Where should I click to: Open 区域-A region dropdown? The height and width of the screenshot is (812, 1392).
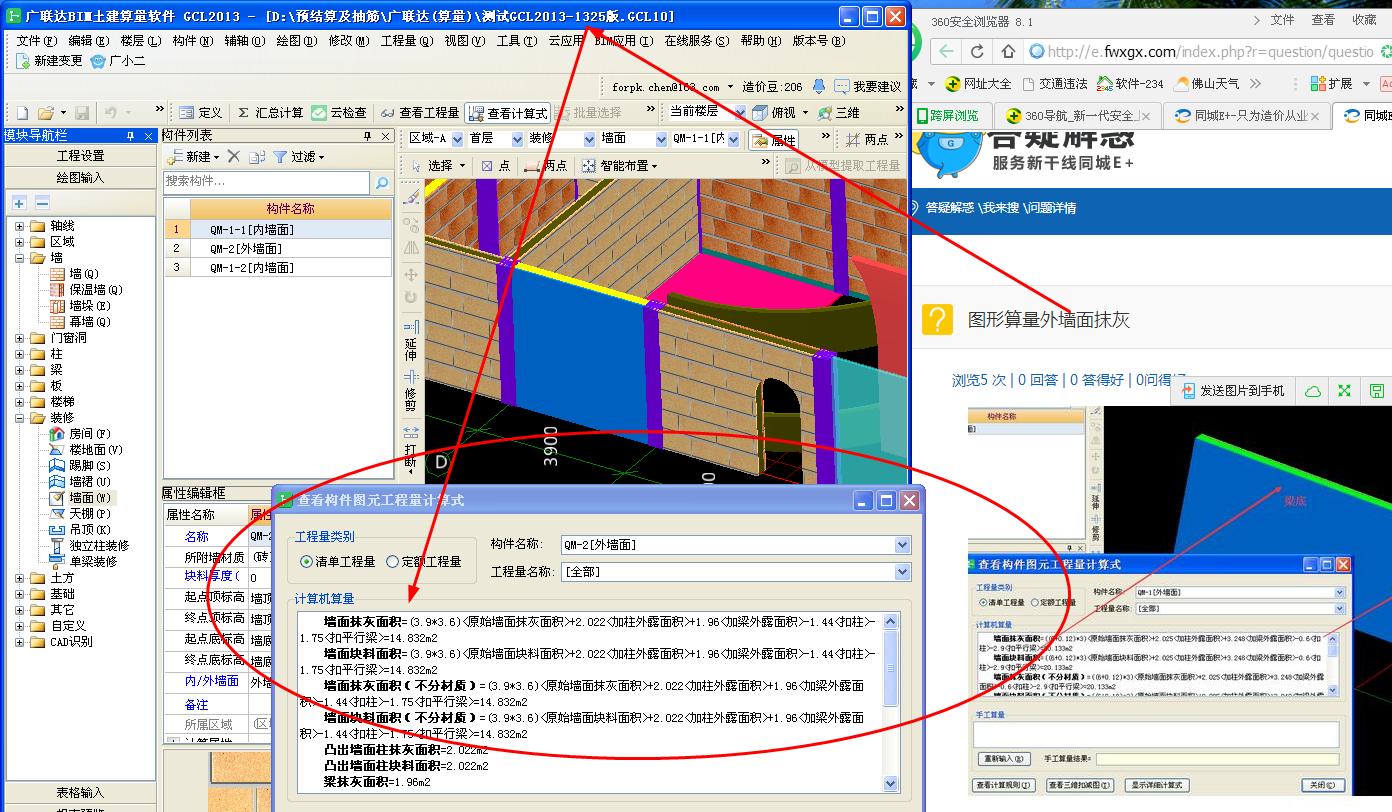click(457, 139)
